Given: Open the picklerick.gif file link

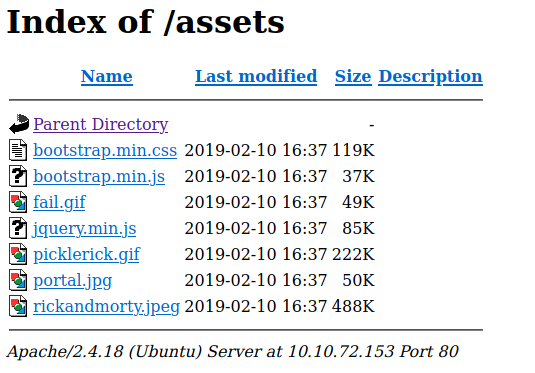Looking at the screenshot, I should (87, 254).
